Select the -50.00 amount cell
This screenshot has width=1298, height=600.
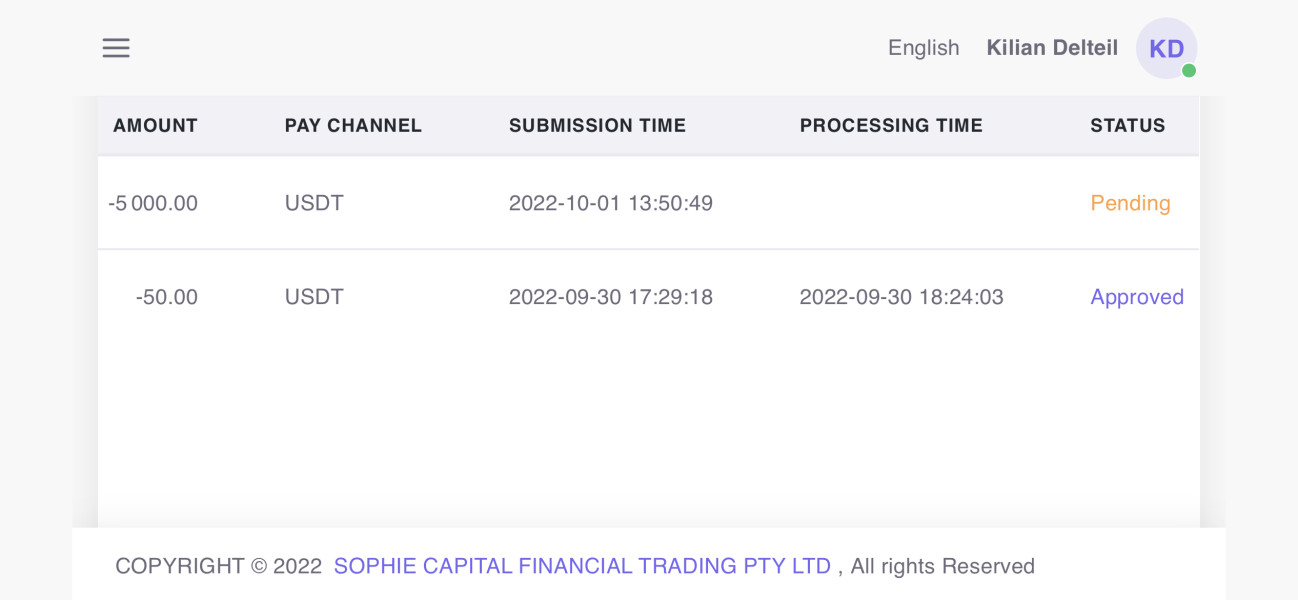pyautogui.click(x=167, y=297)
